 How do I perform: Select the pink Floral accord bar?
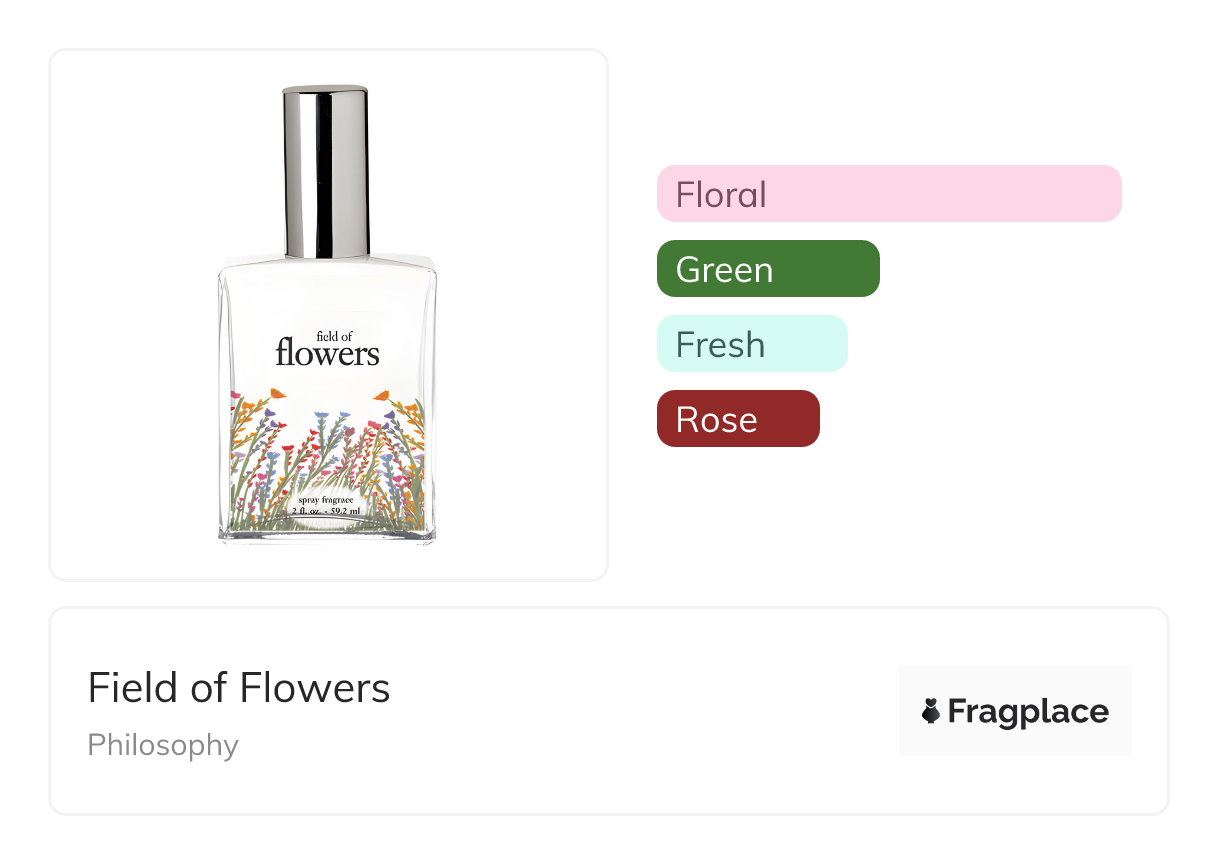888,194
